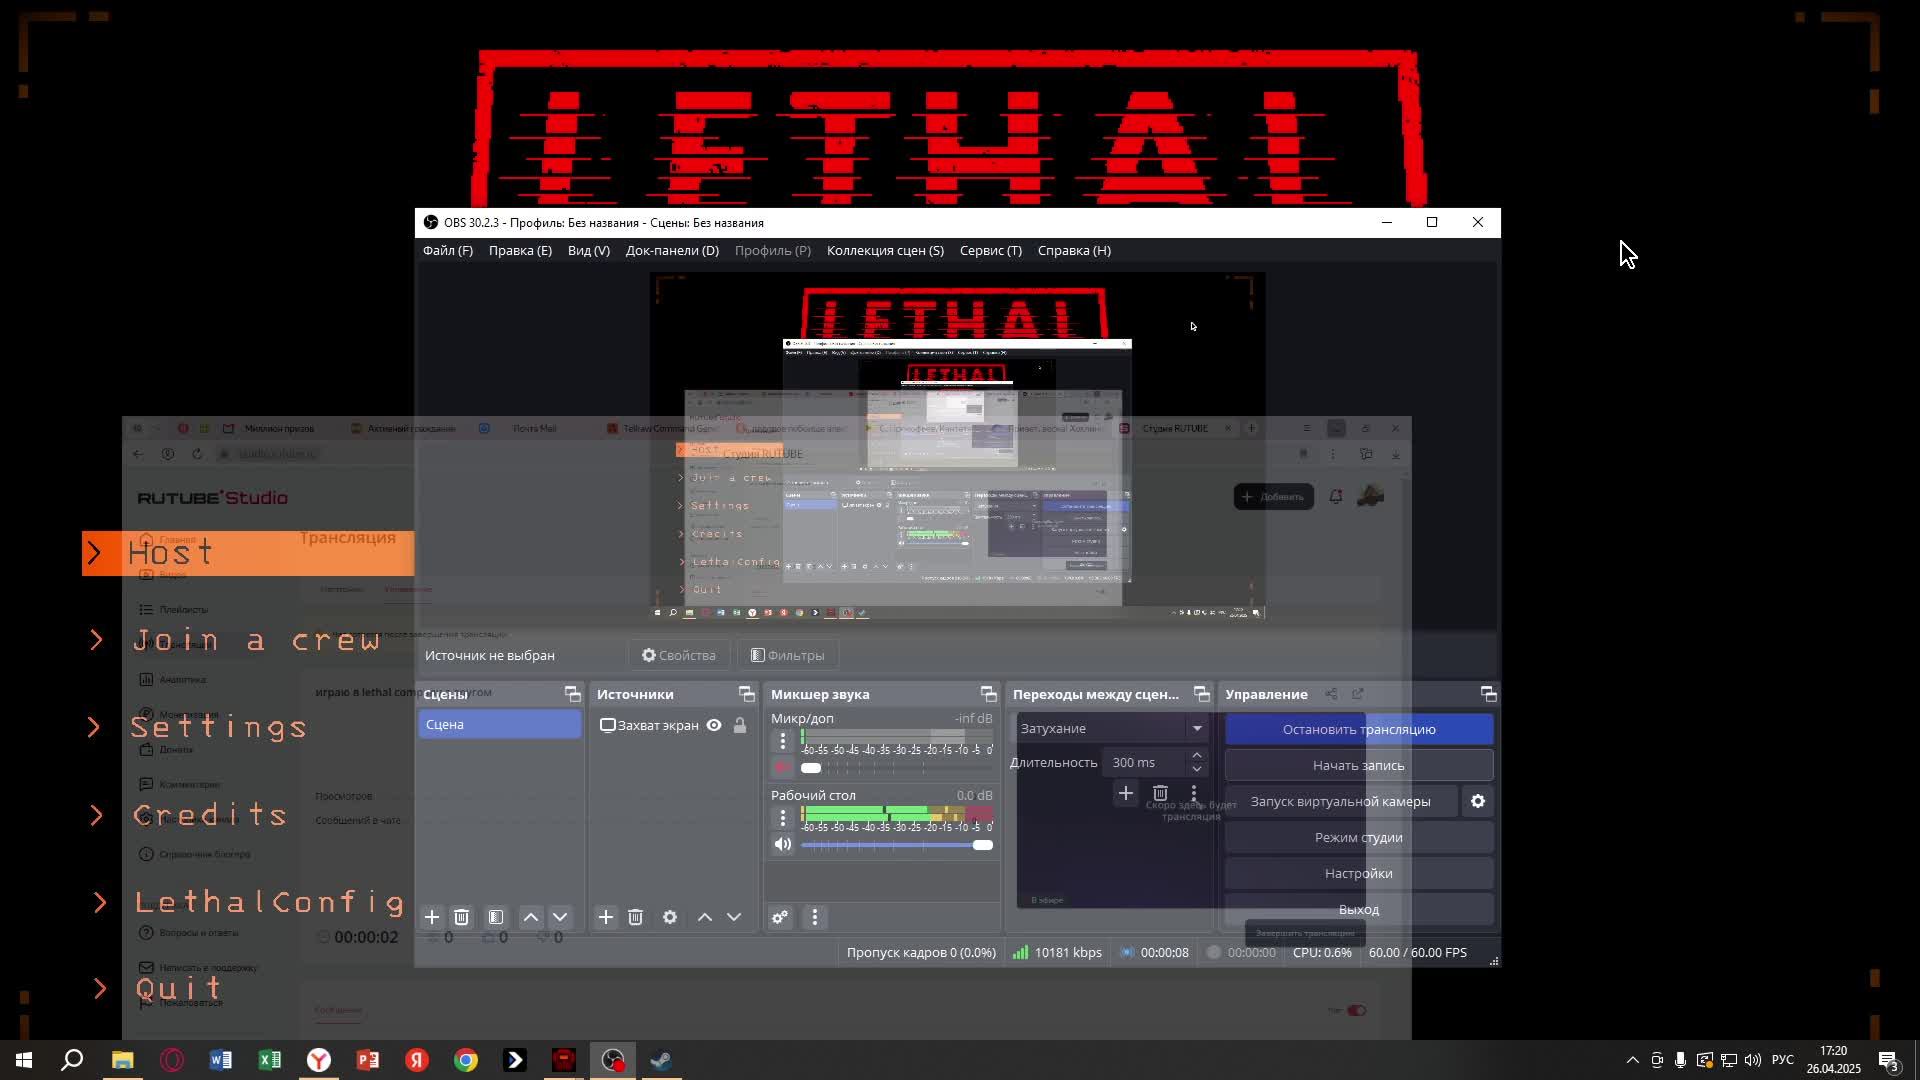This screenshot has height=1080, width=1920.
Task: Open the Правка (E) menu
Action: tap(520, 250)
